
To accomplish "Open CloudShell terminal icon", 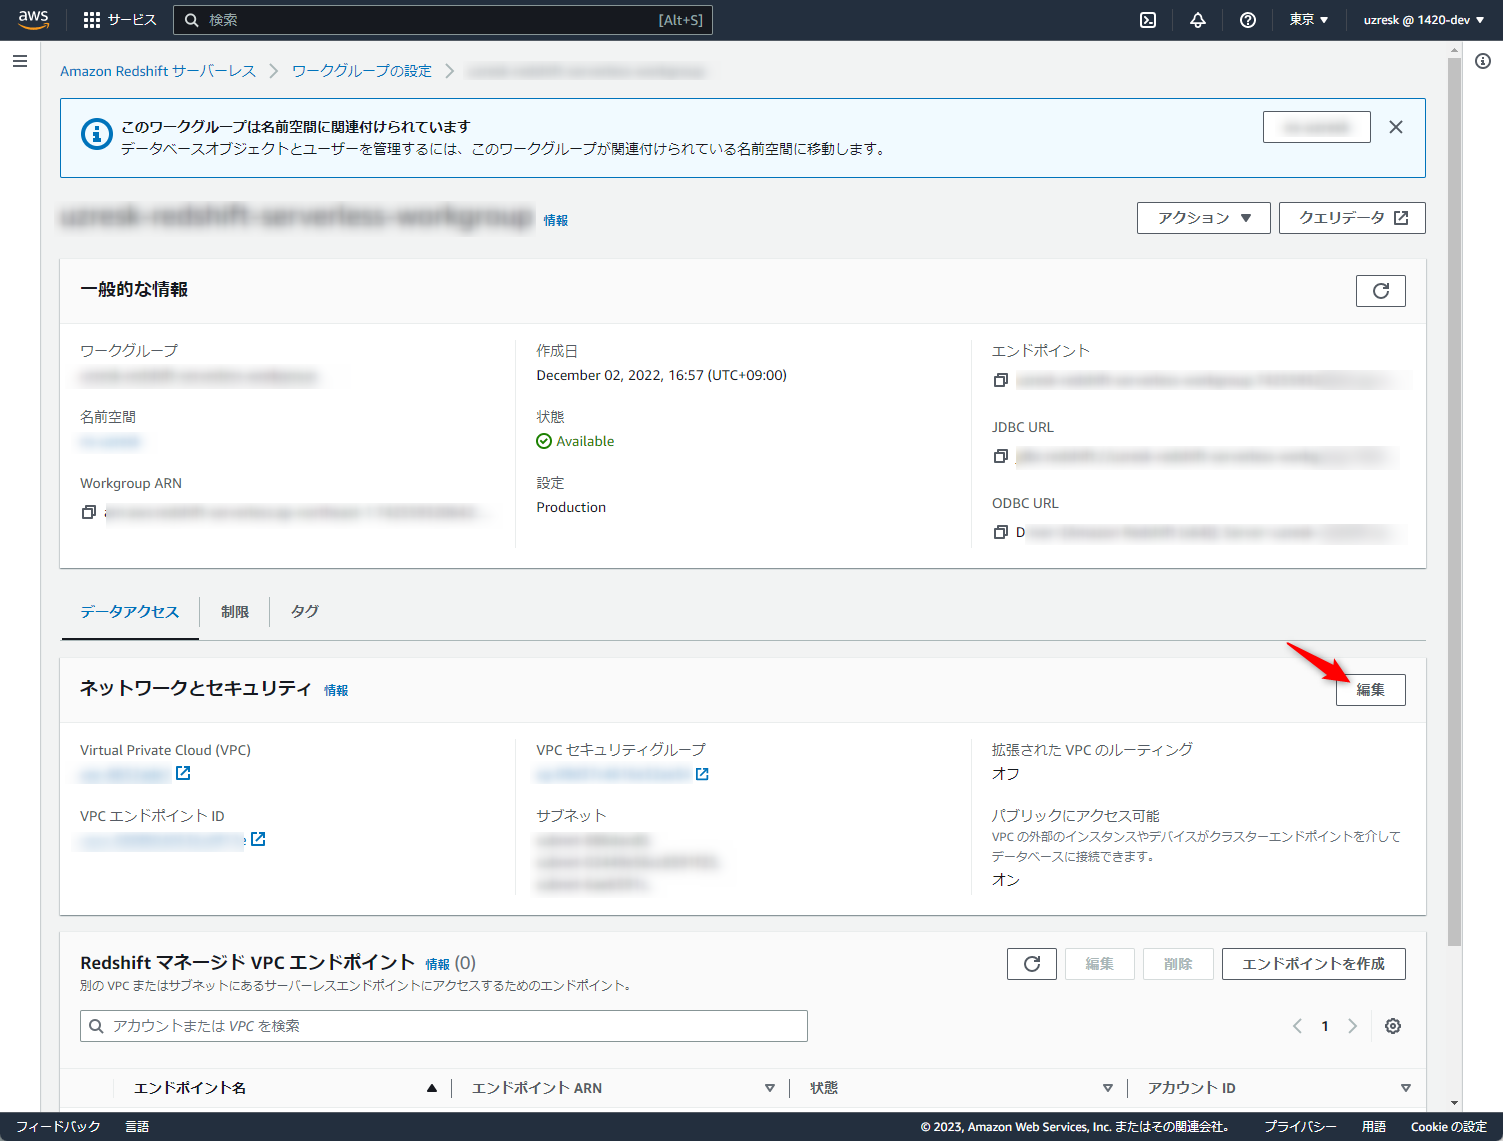I will coord(1148,20).
